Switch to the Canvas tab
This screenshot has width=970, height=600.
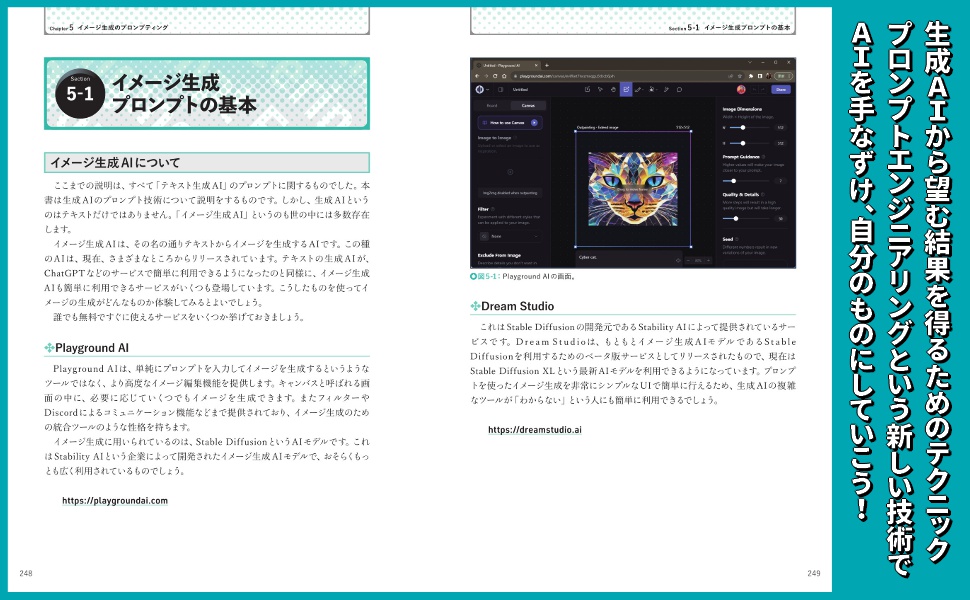(526, 105)
